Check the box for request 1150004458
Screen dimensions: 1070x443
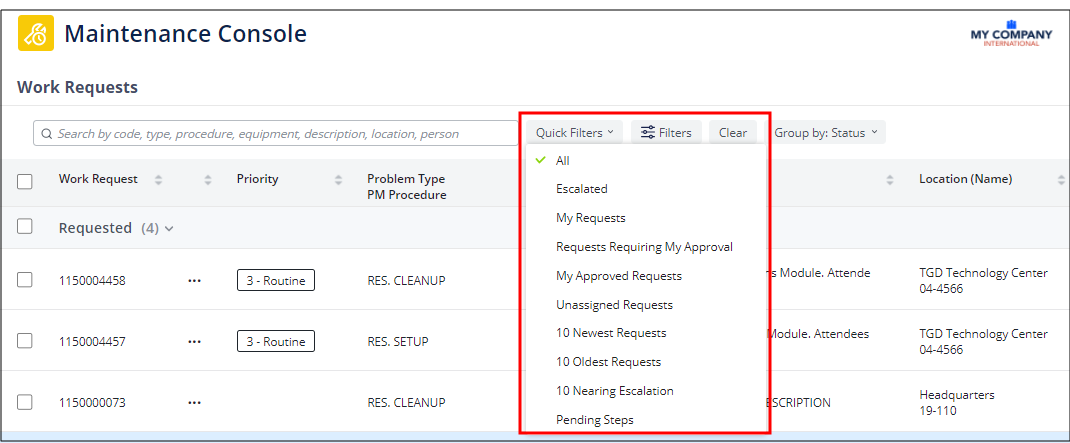point(25,281)
